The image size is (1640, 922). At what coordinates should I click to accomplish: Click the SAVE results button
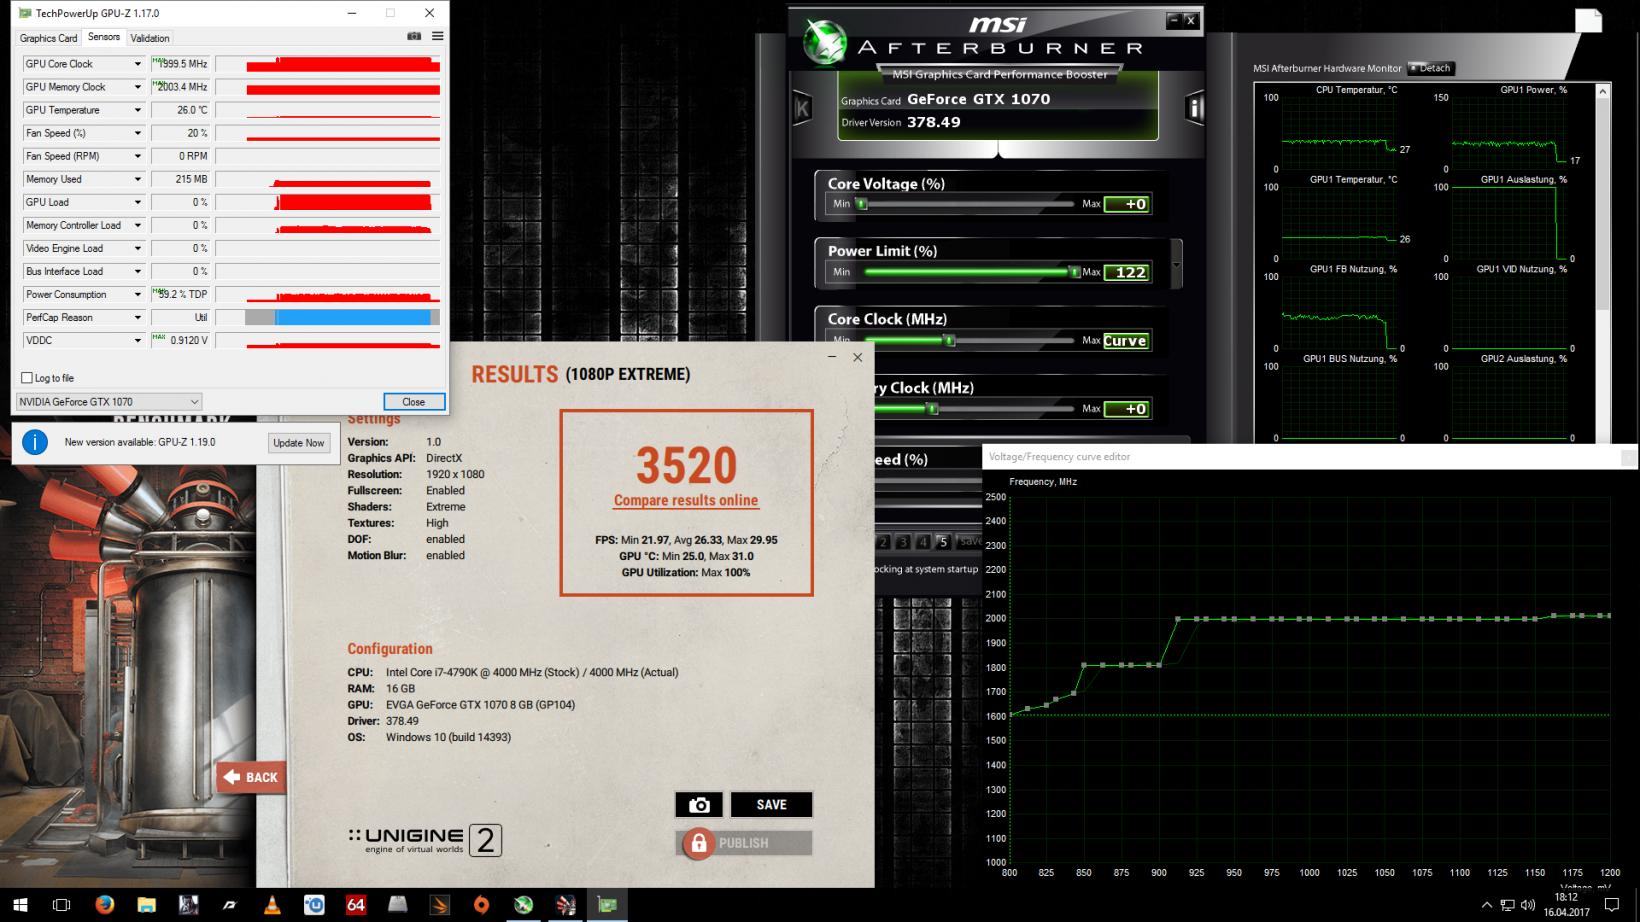point(771,805)
